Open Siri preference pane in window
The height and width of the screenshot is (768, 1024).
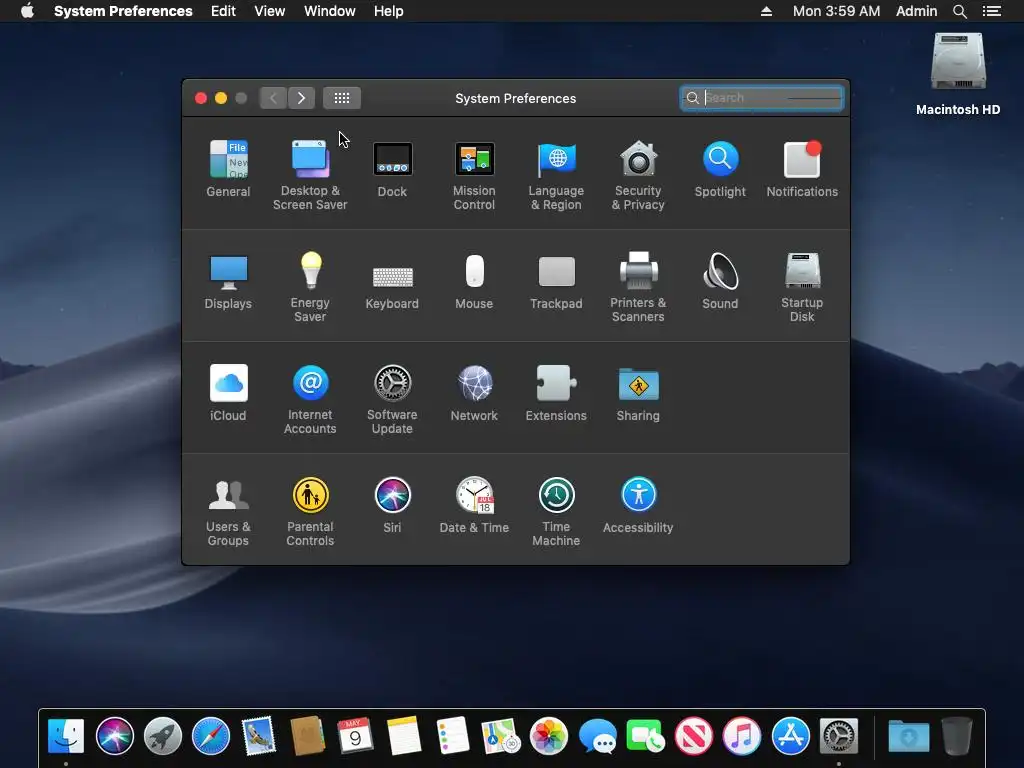tap(392, 505)
